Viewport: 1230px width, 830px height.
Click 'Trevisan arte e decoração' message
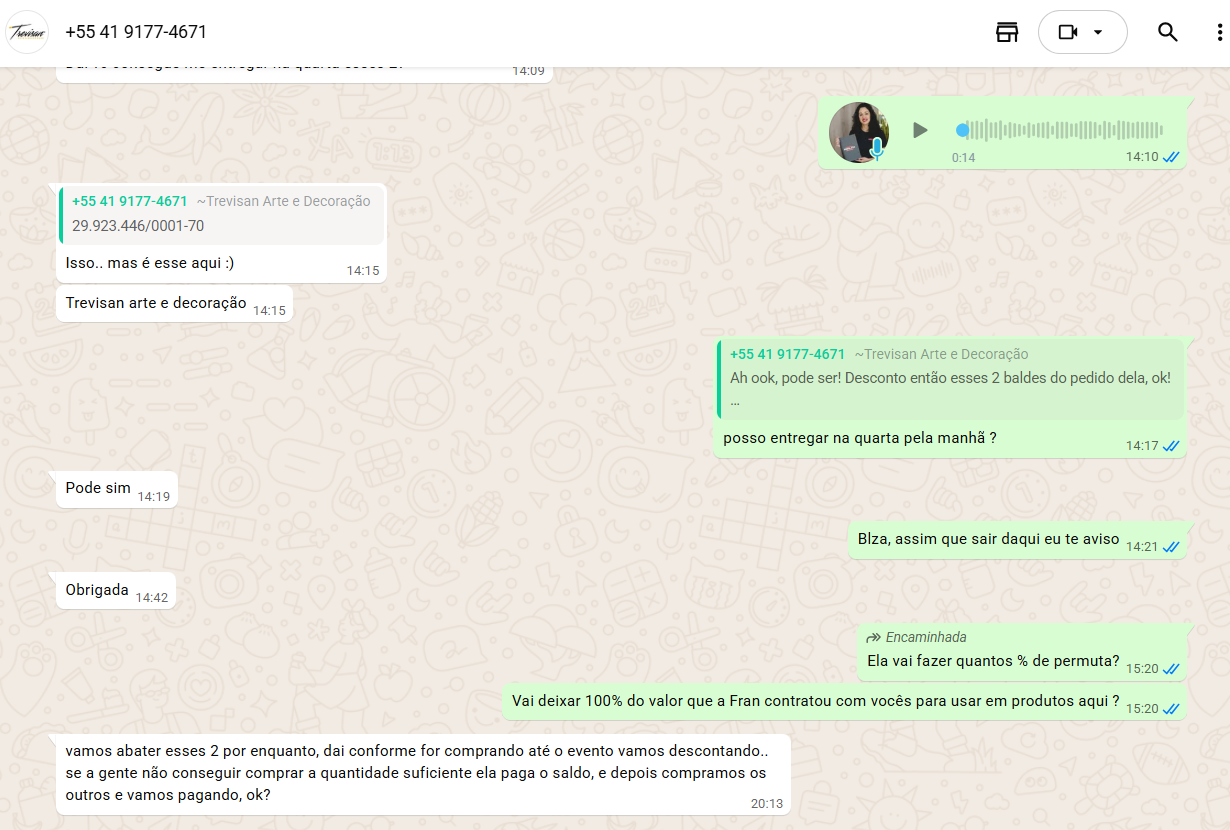click(156, 303)
